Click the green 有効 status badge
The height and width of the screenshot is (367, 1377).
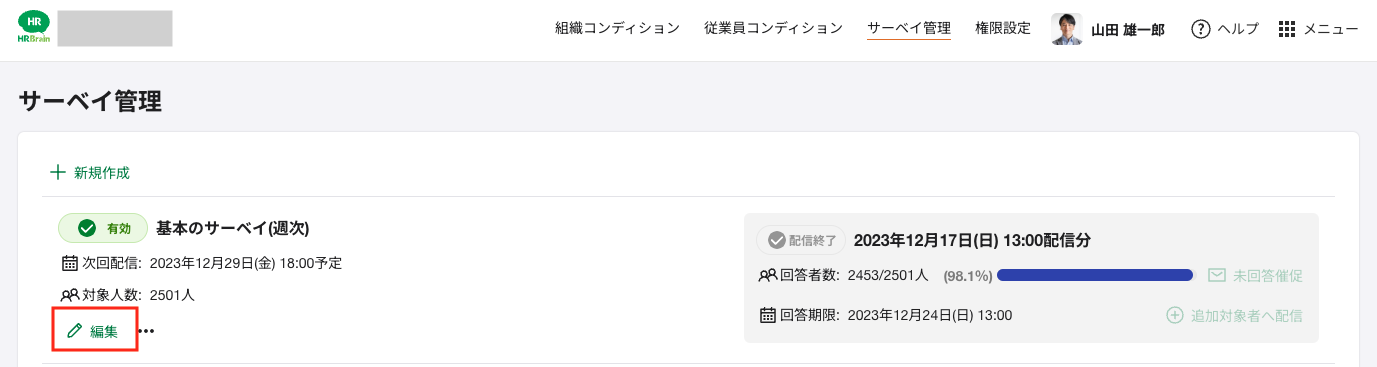(103, 228)
